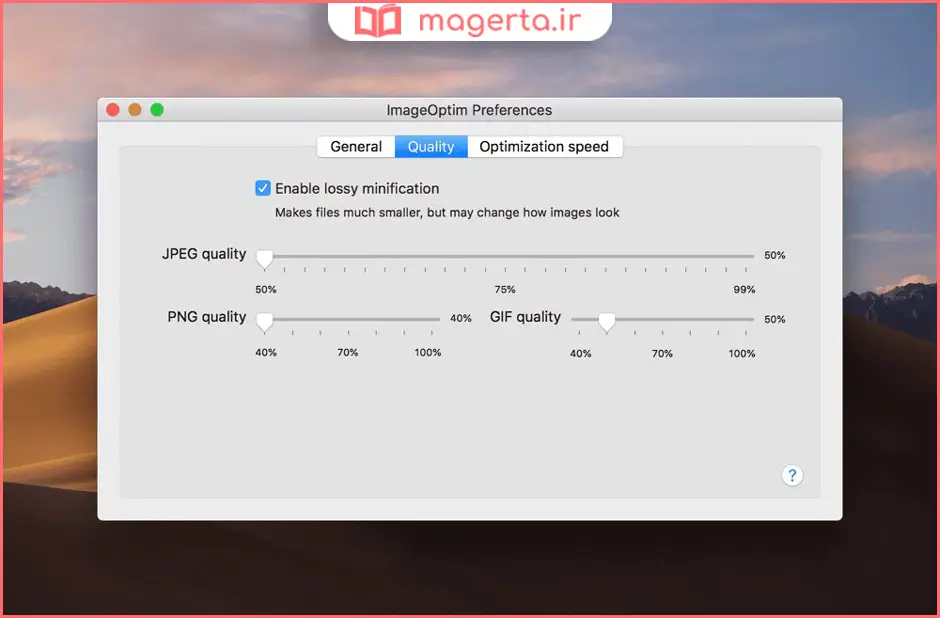This screenshot has width=940, height=618.
Task: Click the 'PNG quality' label
Action: pyautogui.click(x=207, y=317)
